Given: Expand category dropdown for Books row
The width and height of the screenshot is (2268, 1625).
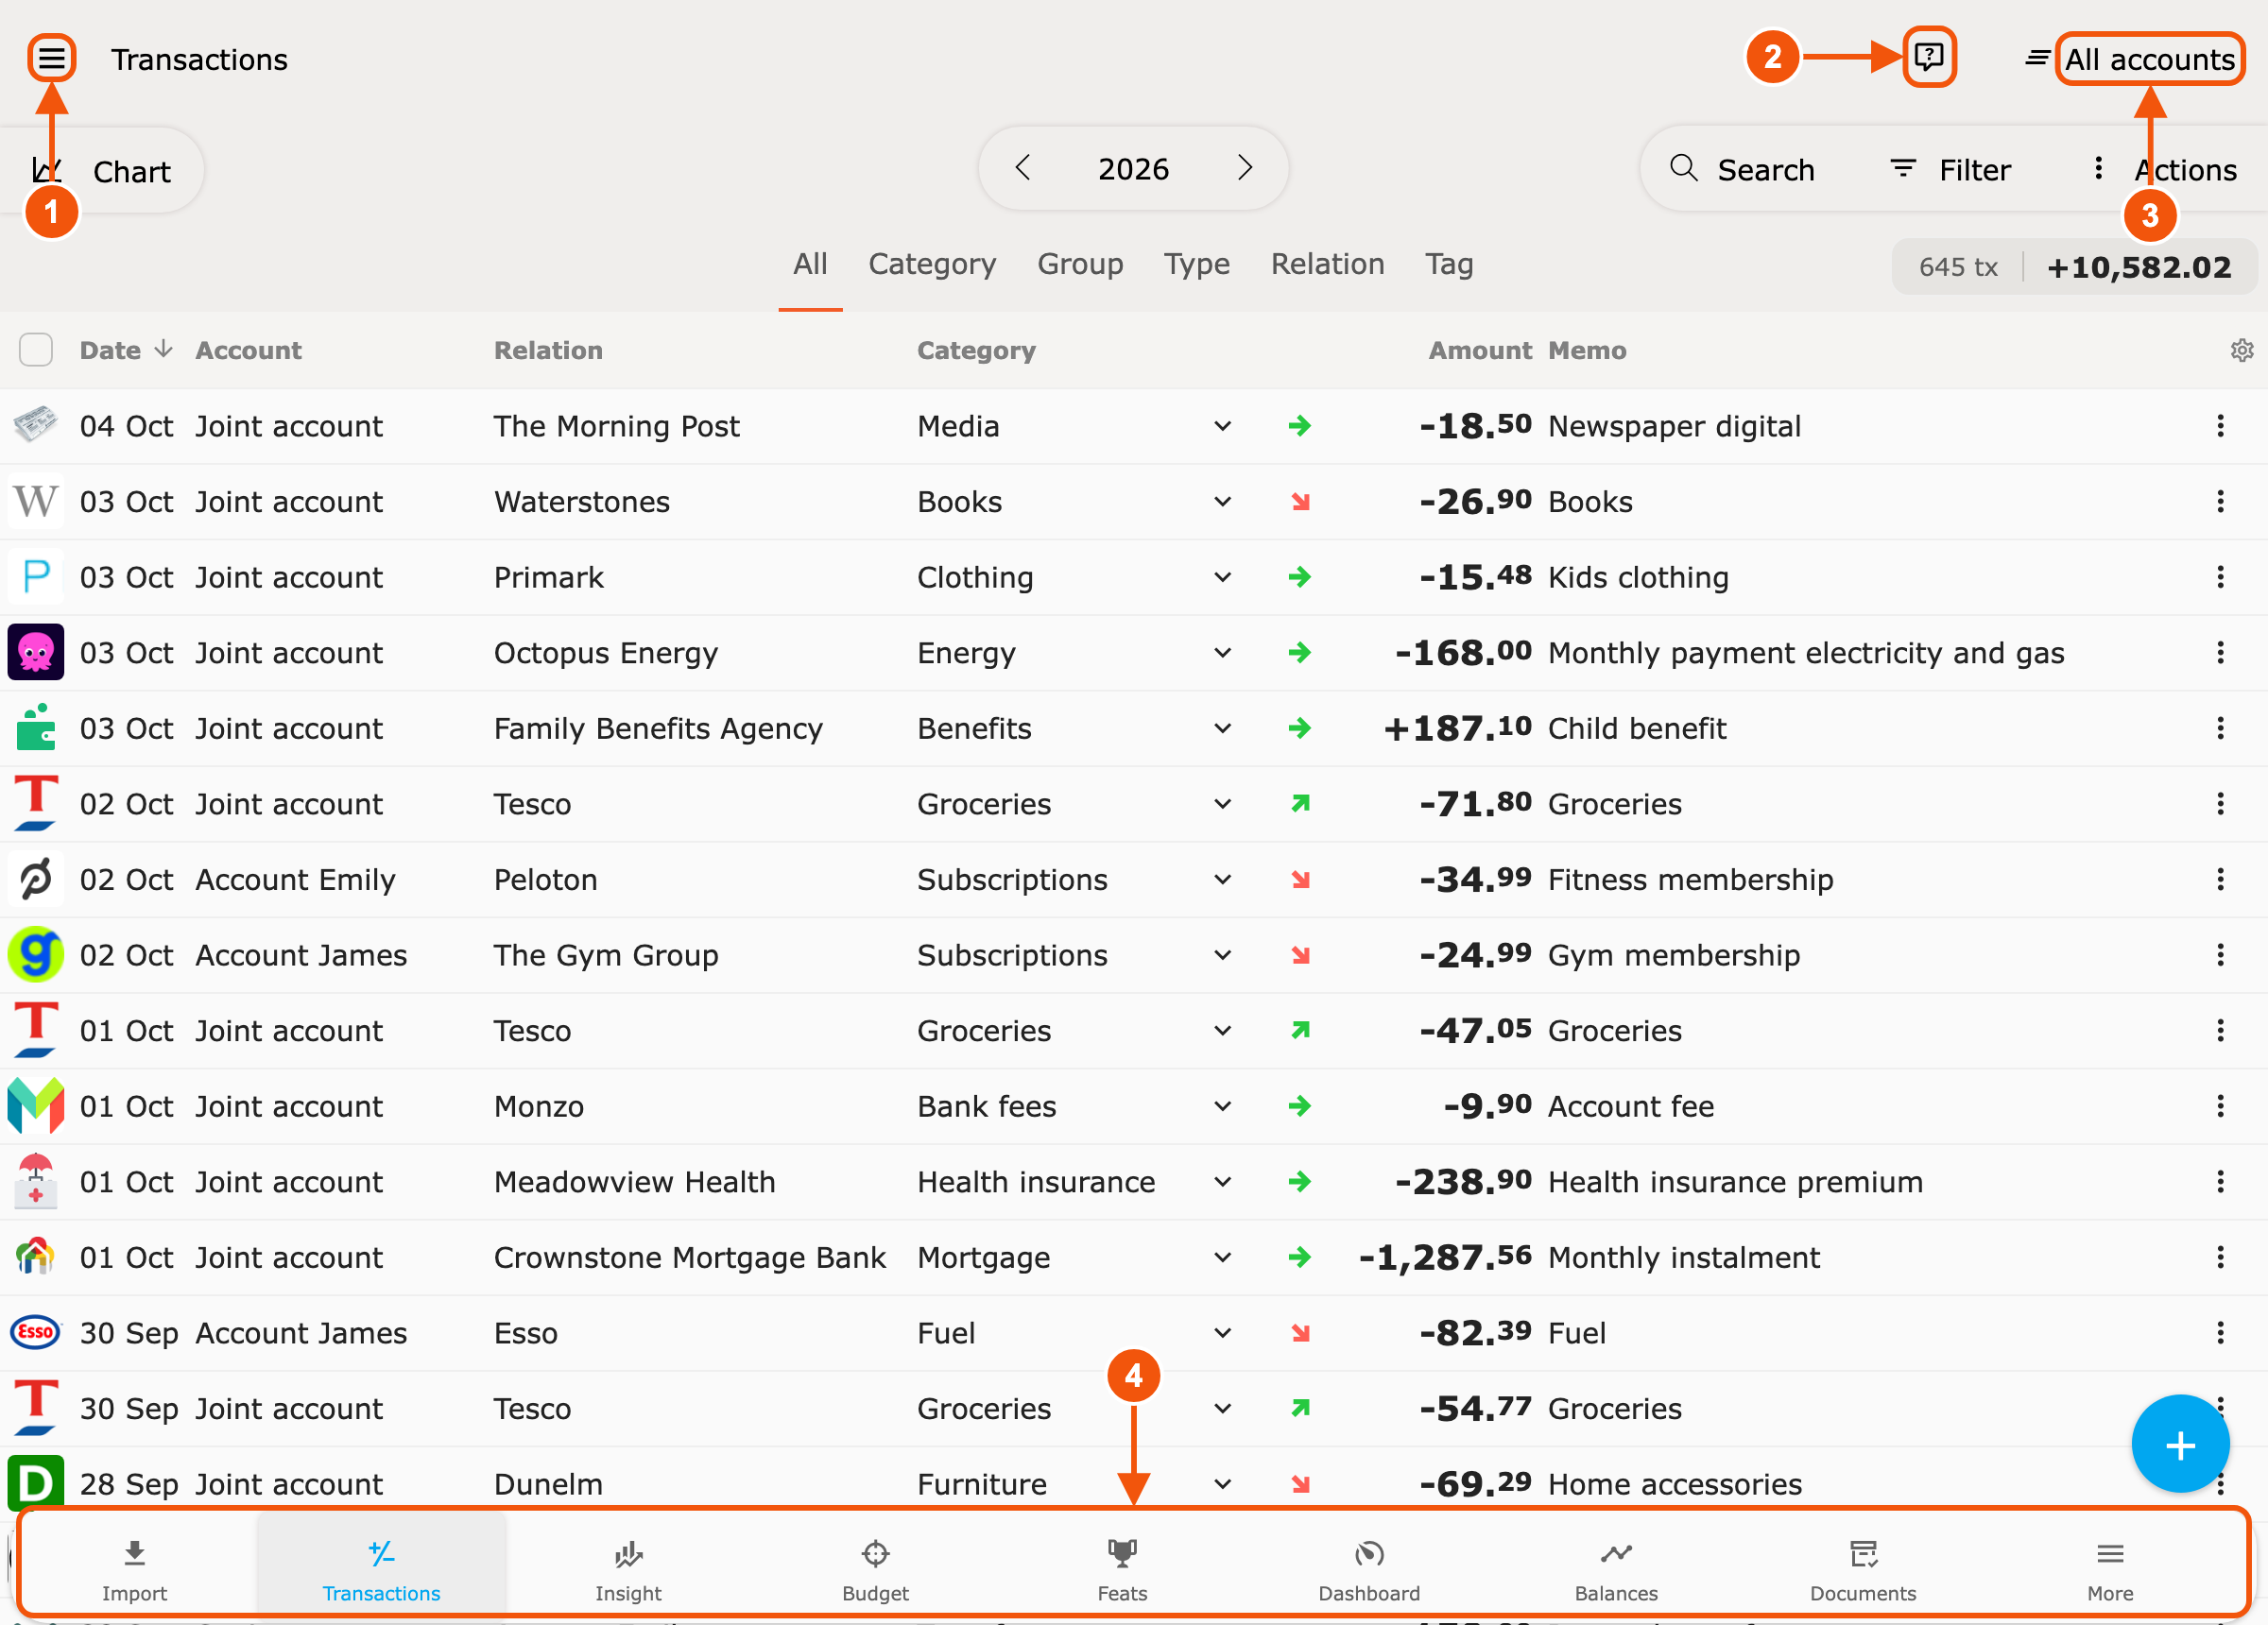Looking at the screenshot, I should (x=1222, y=502).
